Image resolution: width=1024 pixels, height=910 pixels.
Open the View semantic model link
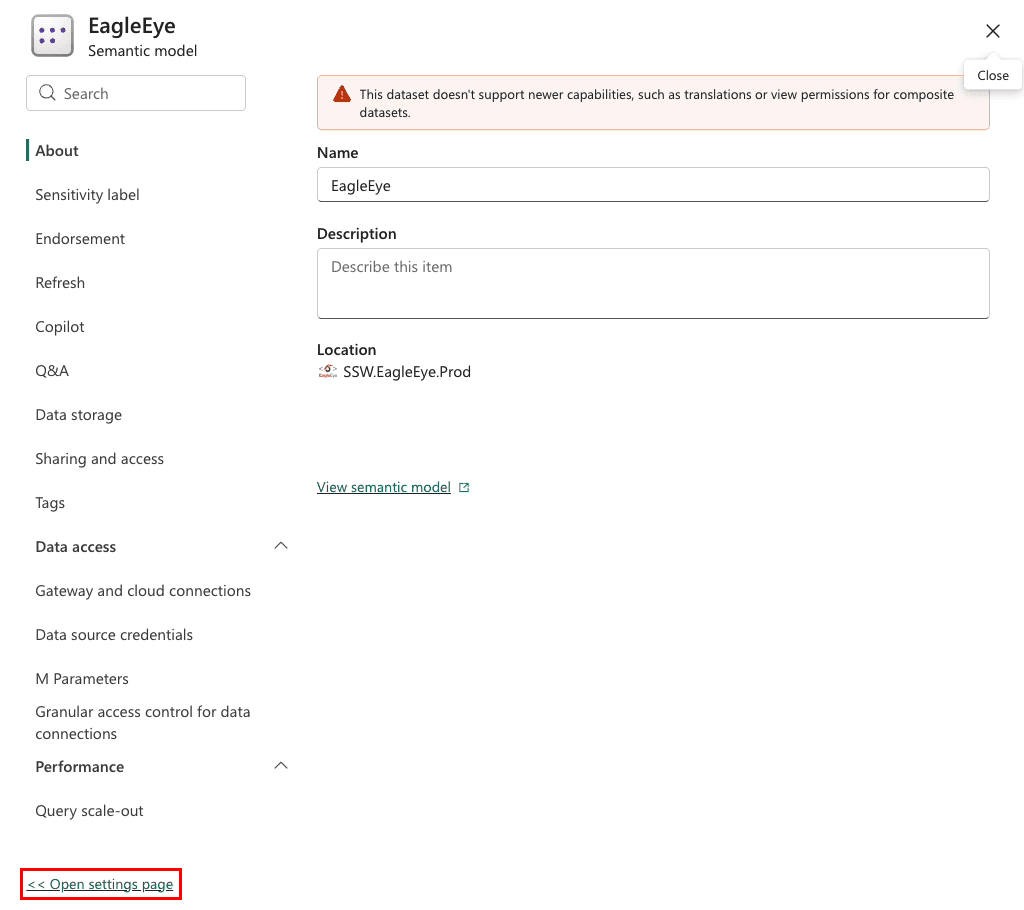coord(384,487)
